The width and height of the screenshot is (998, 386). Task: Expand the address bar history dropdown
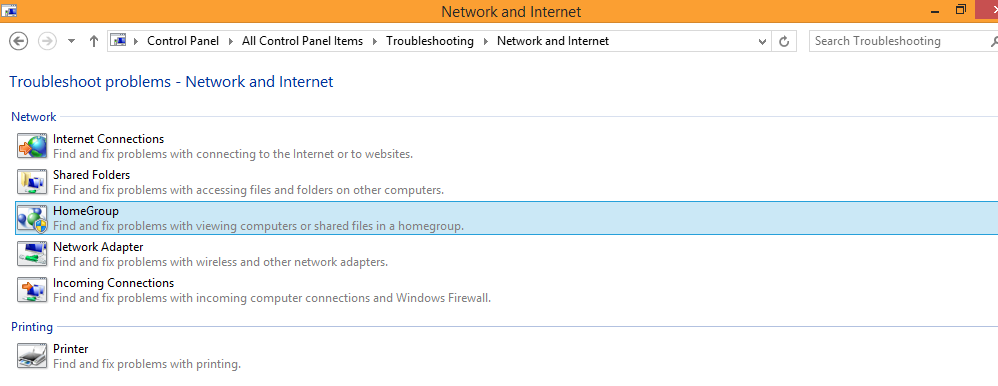763,41
